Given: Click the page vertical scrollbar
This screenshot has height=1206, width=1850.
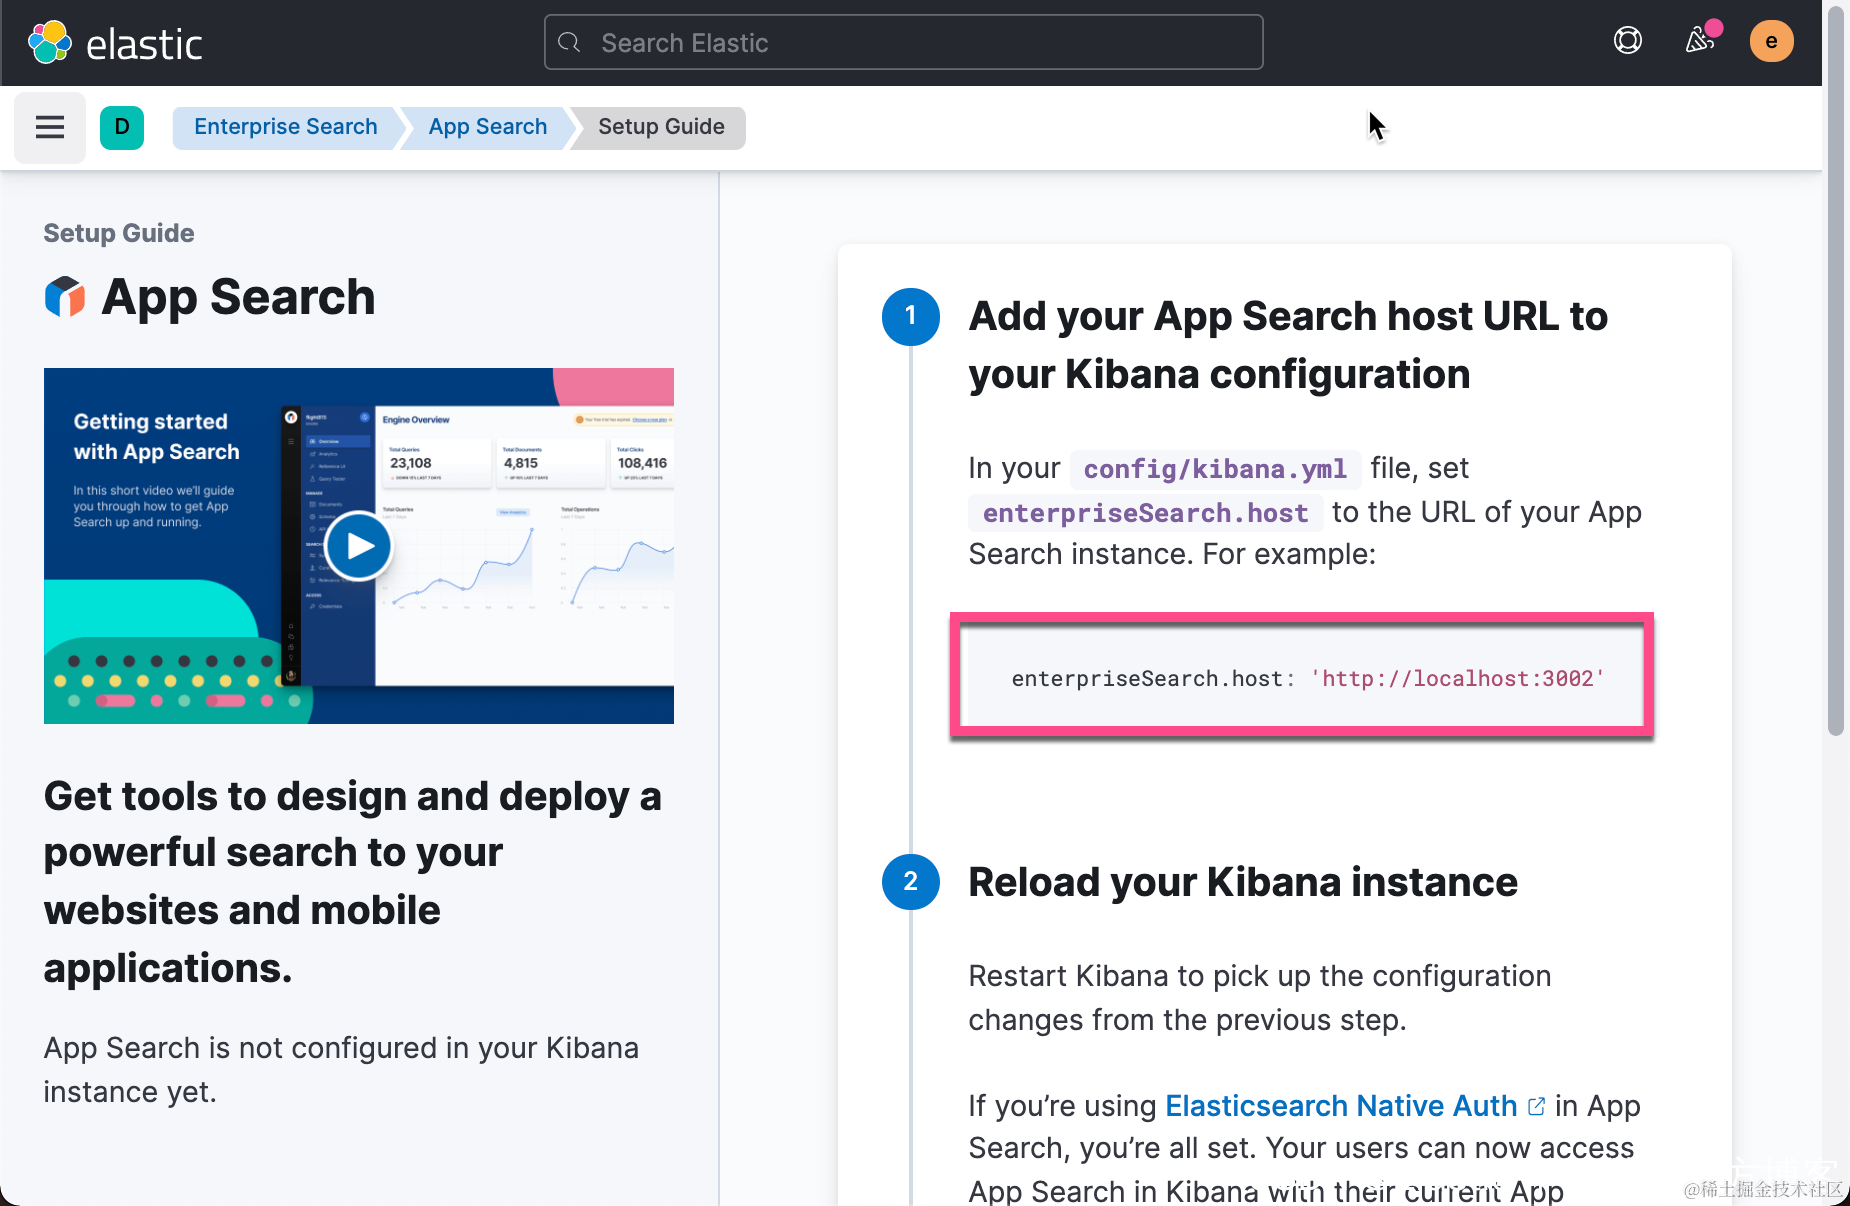Looking at the screenshot, I should 1835,400.
